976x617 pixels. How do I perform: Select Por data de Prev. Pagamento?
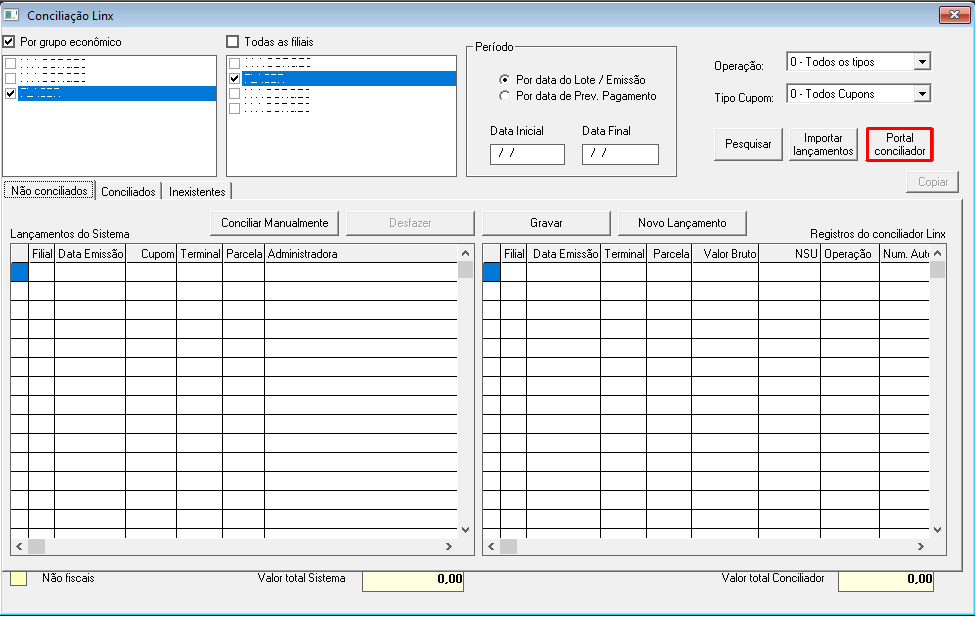point(504,96)
